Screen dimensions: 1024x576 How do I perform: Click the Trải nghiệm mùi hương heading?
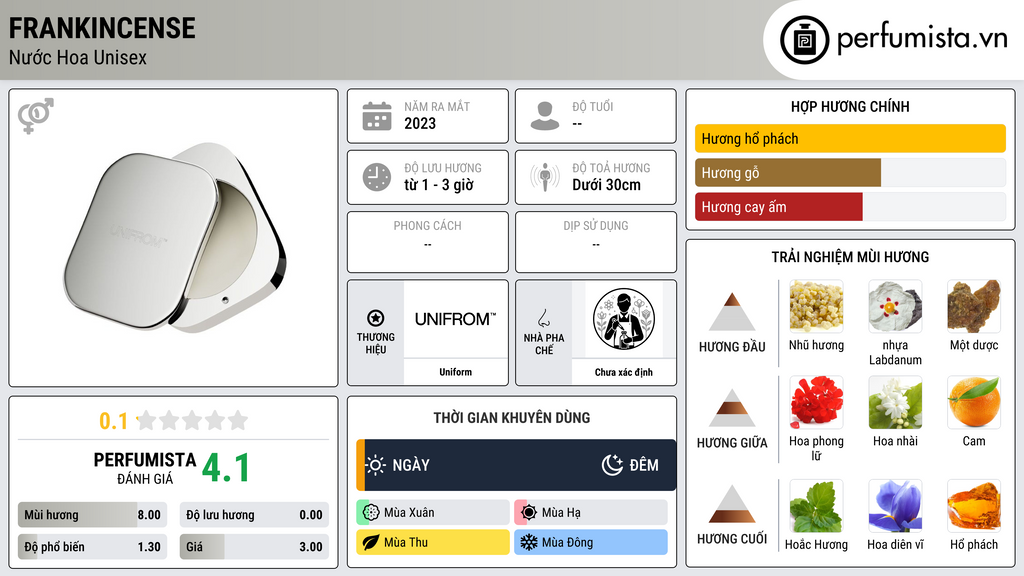850,257
